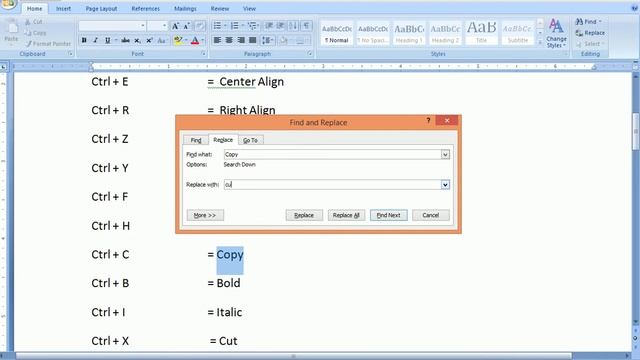640x360 pixels.
Task: Click Align Text Left icon
Action: click(x=217, y=40)
